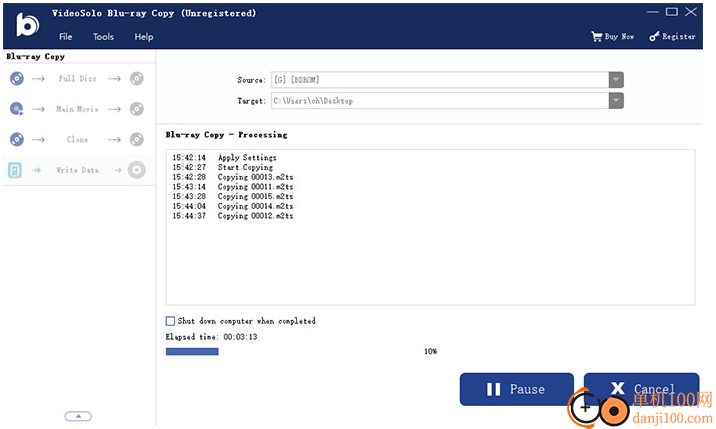716x429 pixels.
Task: Open the Help menu
Action: 144,37
